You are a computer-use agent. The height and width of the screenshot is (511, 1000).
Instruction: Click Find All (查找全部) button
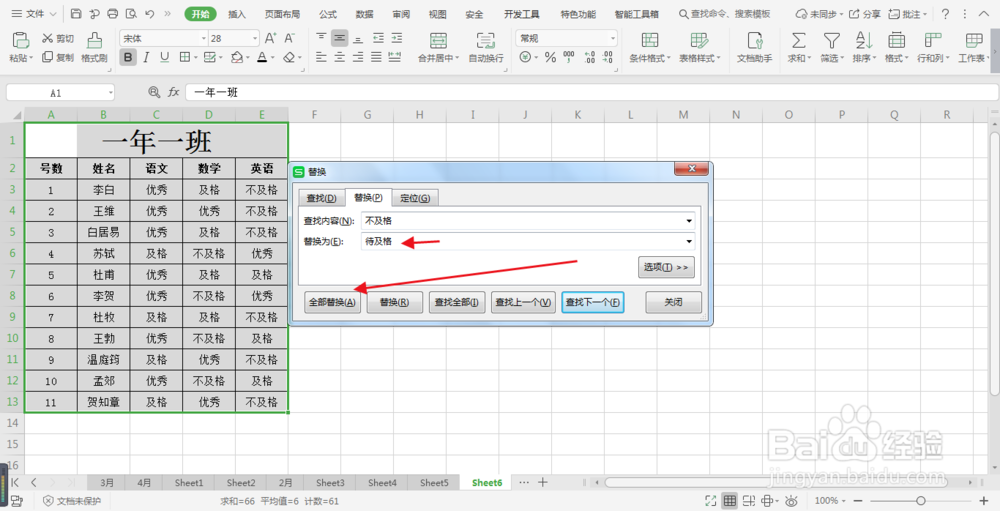(x=457, y=302)
